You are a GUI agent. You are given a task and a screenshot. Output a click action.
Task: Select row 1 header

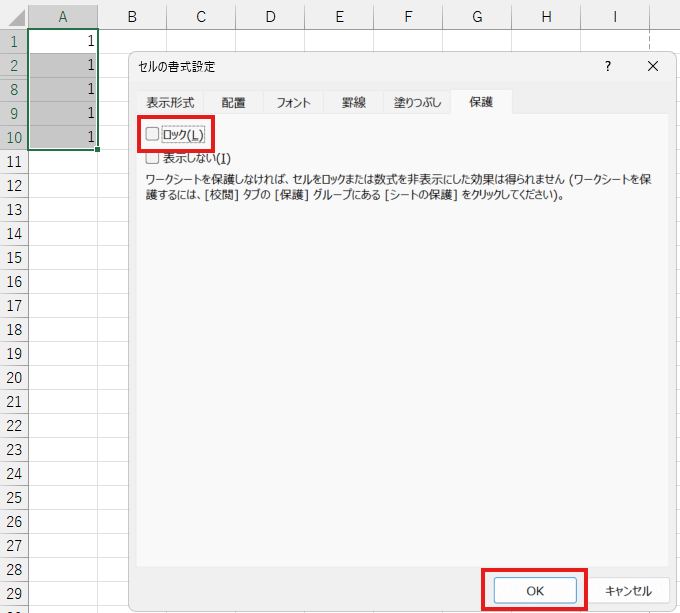(14, 42)
